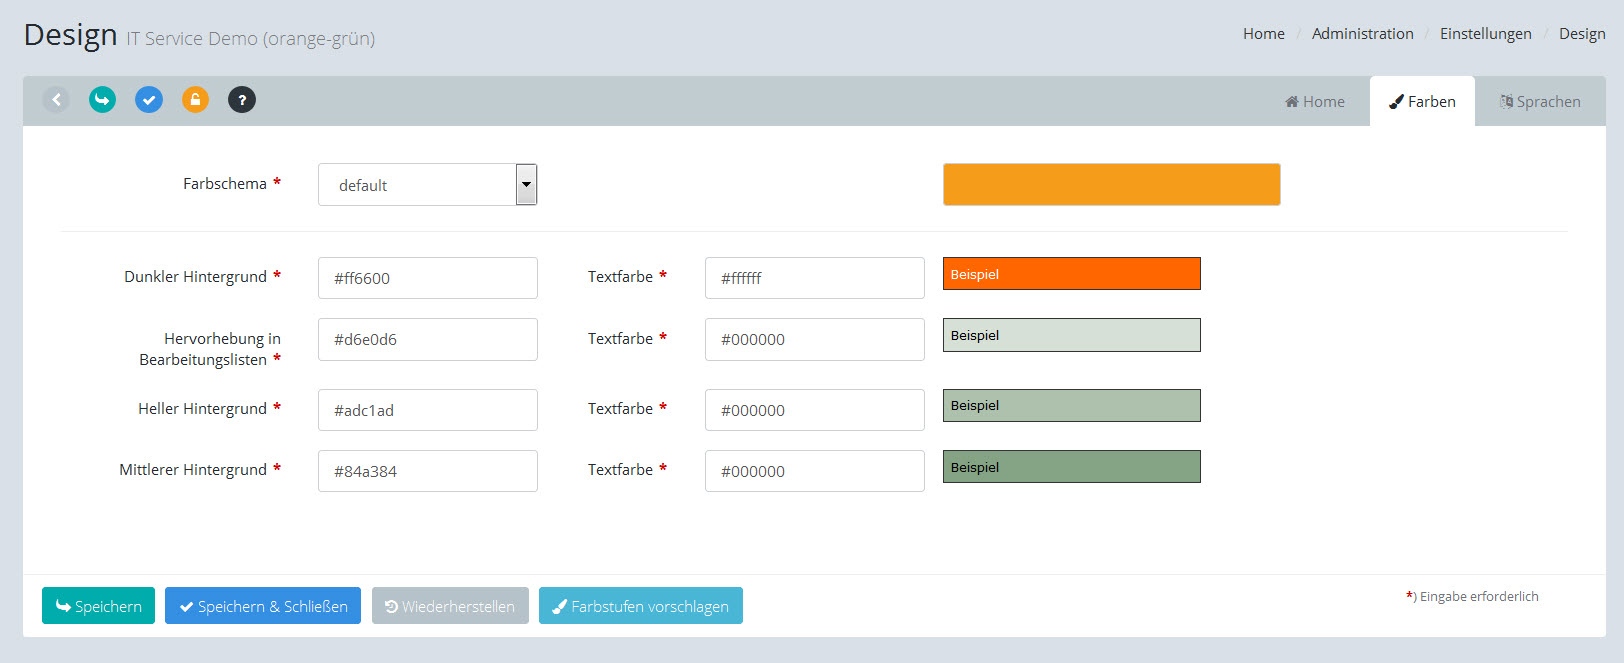
Task: Click the orange unlock padlock icon
Action: [x=195, y=100]
